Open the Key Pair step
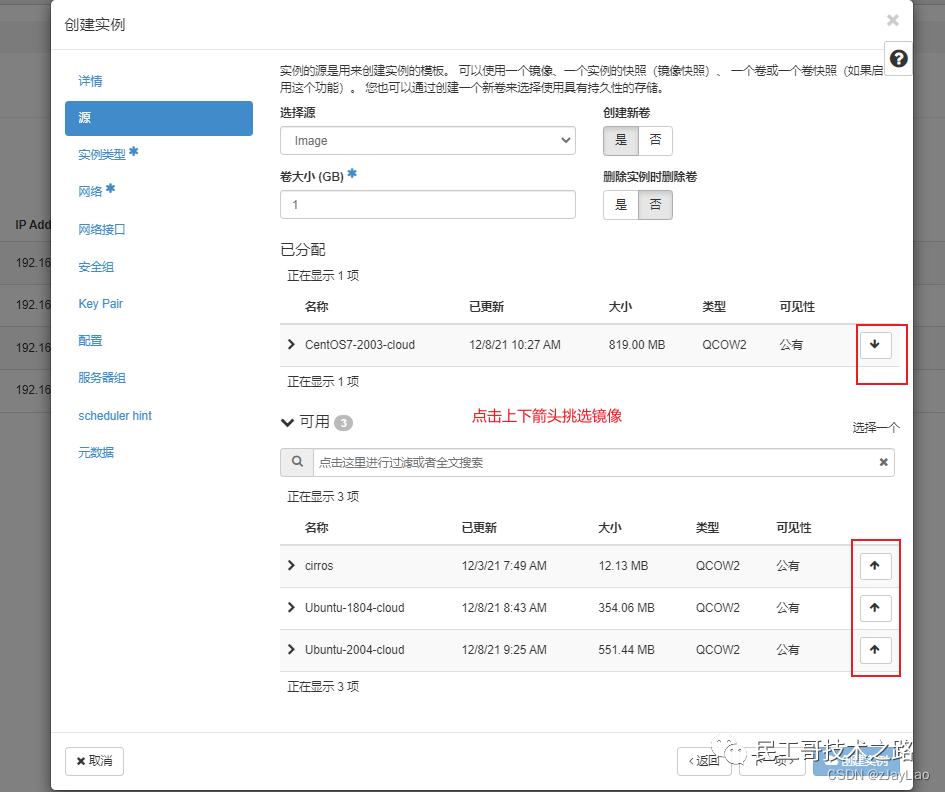945x792 pixels. [x=101, y=304]
